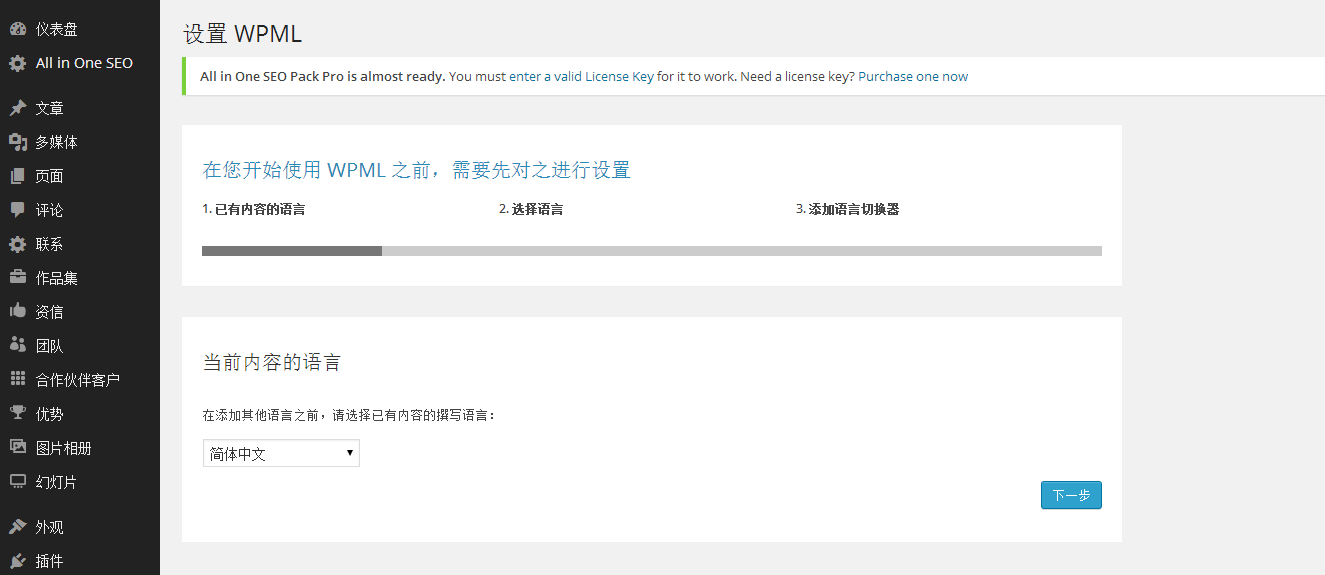Follow the 'enter a valid License Key' link
Screen dimensions: 1325x575
pos(581,76)
